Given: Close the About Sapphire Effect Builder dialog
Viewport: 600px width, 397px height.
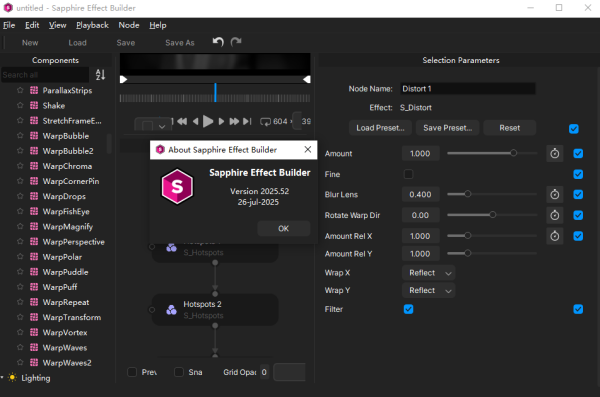Looking at the screenshot, I should point(308,149).
